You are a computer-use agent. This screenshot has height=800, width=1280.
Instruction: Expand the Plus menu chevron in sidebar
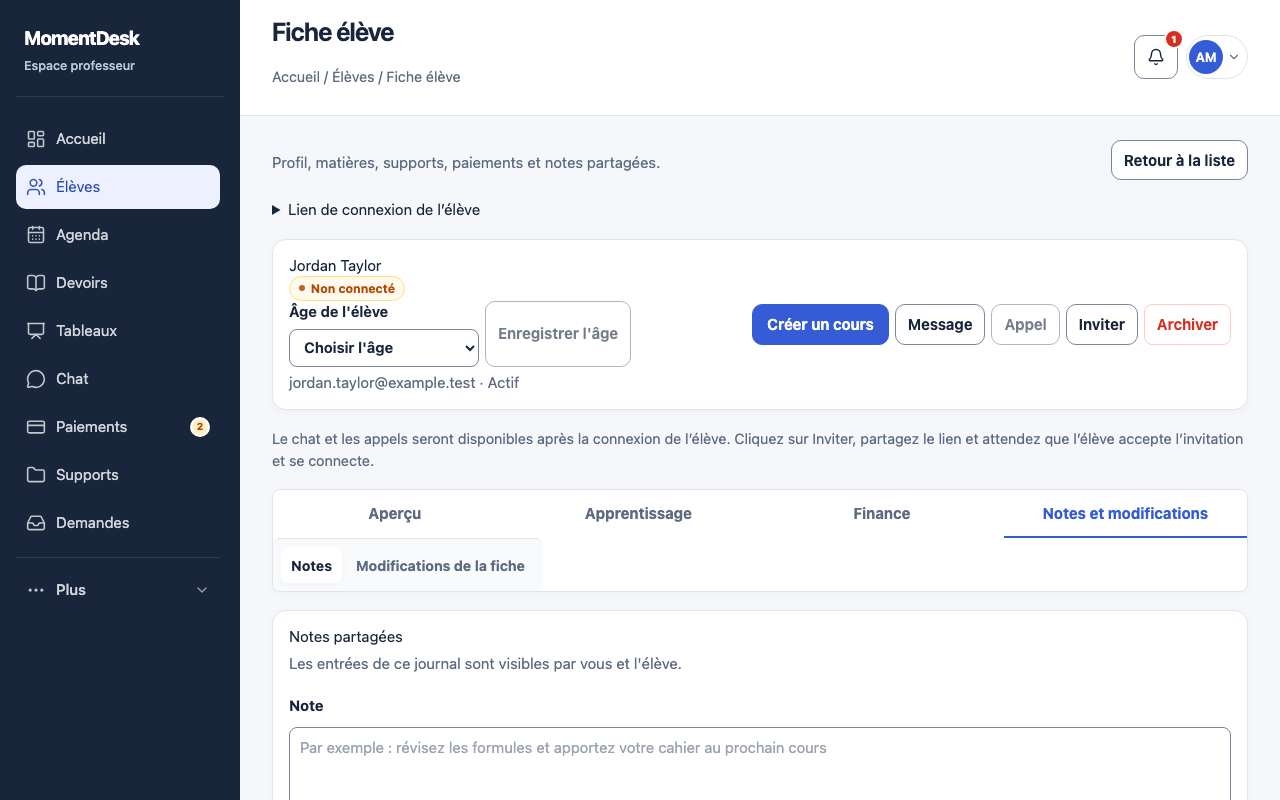(x=202, y=590)
